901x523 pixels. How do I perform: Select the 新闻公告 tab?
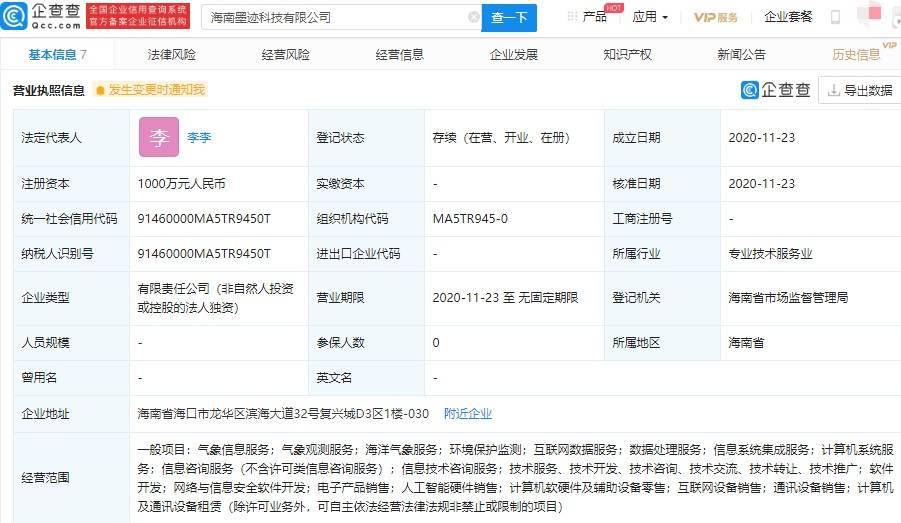pyautogui.click(x=741, y=55)
